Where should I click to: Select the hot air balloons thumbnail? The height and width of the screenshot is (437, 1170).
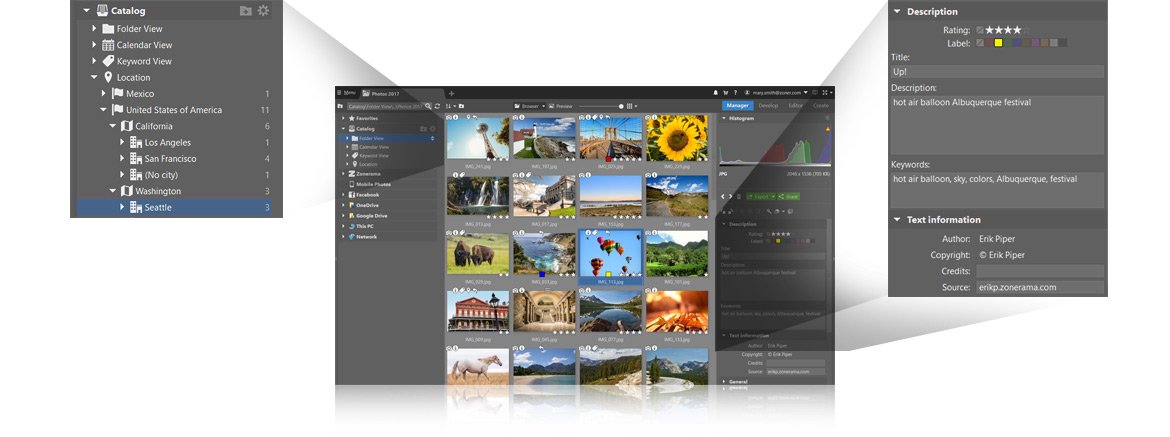(610, 253)
